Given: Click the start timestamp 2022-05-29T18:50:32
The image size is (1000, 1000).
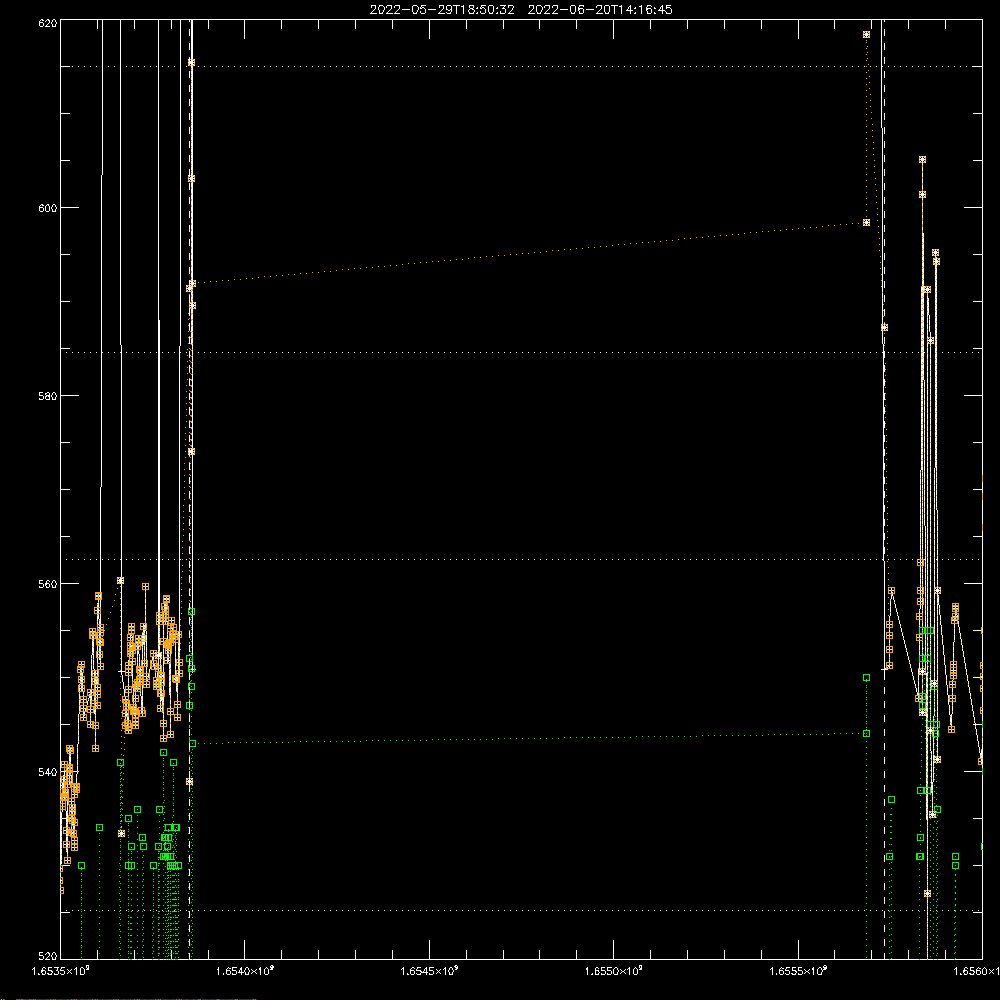Looking at the screenshot, I should pos(442,10).
